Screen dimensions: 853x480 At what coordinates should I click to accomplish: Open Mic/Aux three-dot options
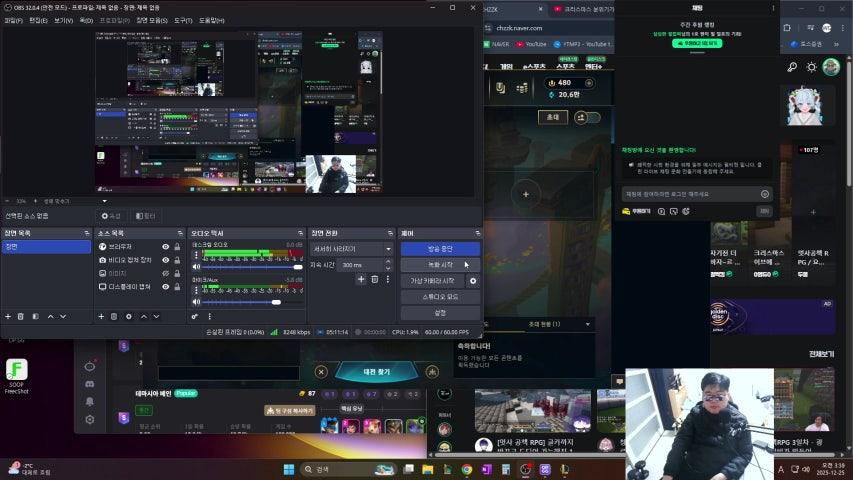(x=196, y=290)
